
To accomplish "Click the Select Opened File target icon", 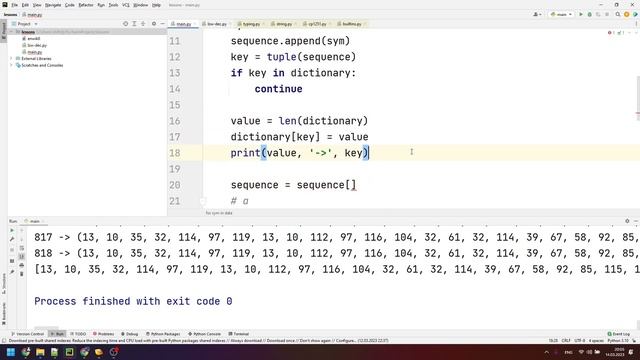I will pyautogui.click(x=125, y=24).
